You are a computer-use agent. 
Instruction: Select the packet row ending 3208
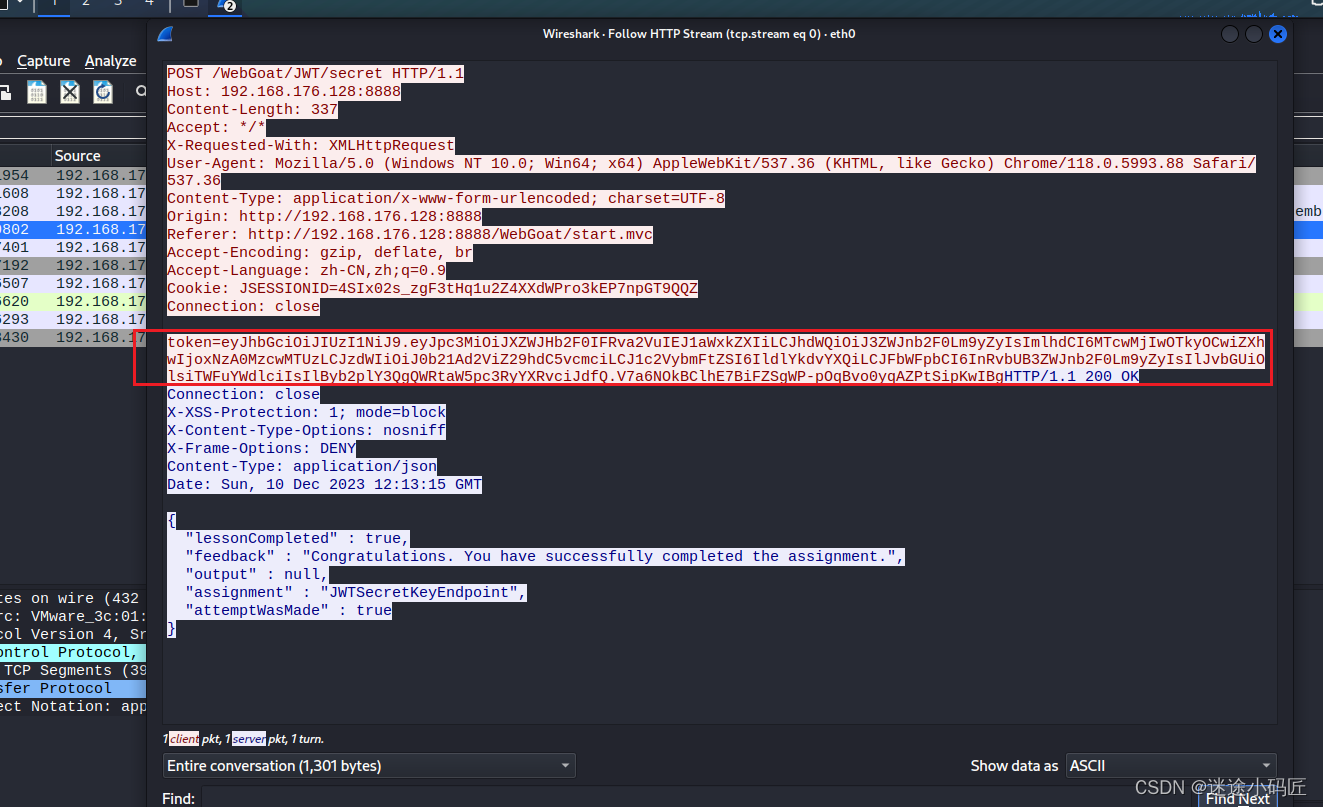click(73, 211)
